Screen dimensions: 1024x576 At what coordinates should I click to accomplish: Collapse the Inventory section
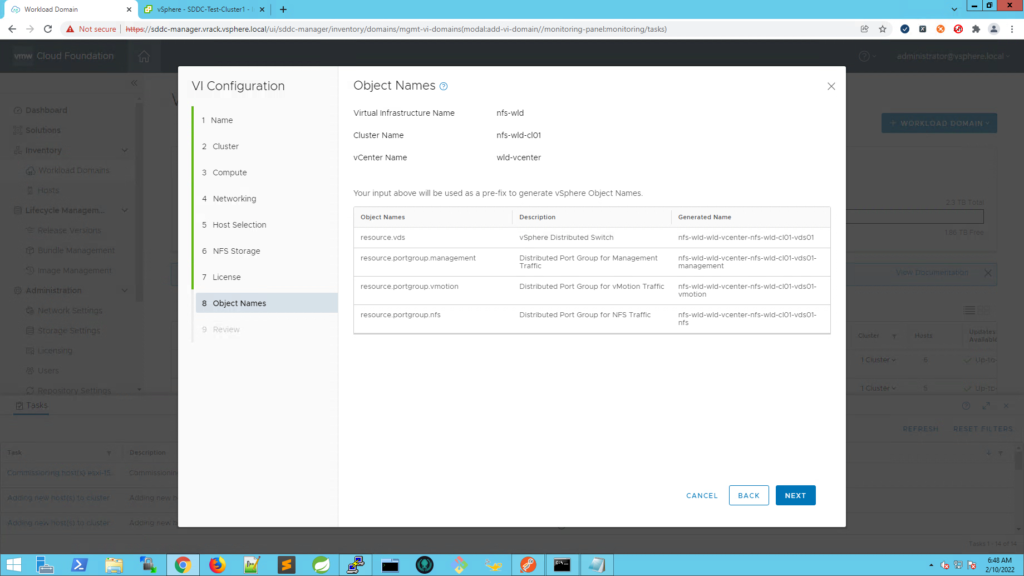pos(125,150)
